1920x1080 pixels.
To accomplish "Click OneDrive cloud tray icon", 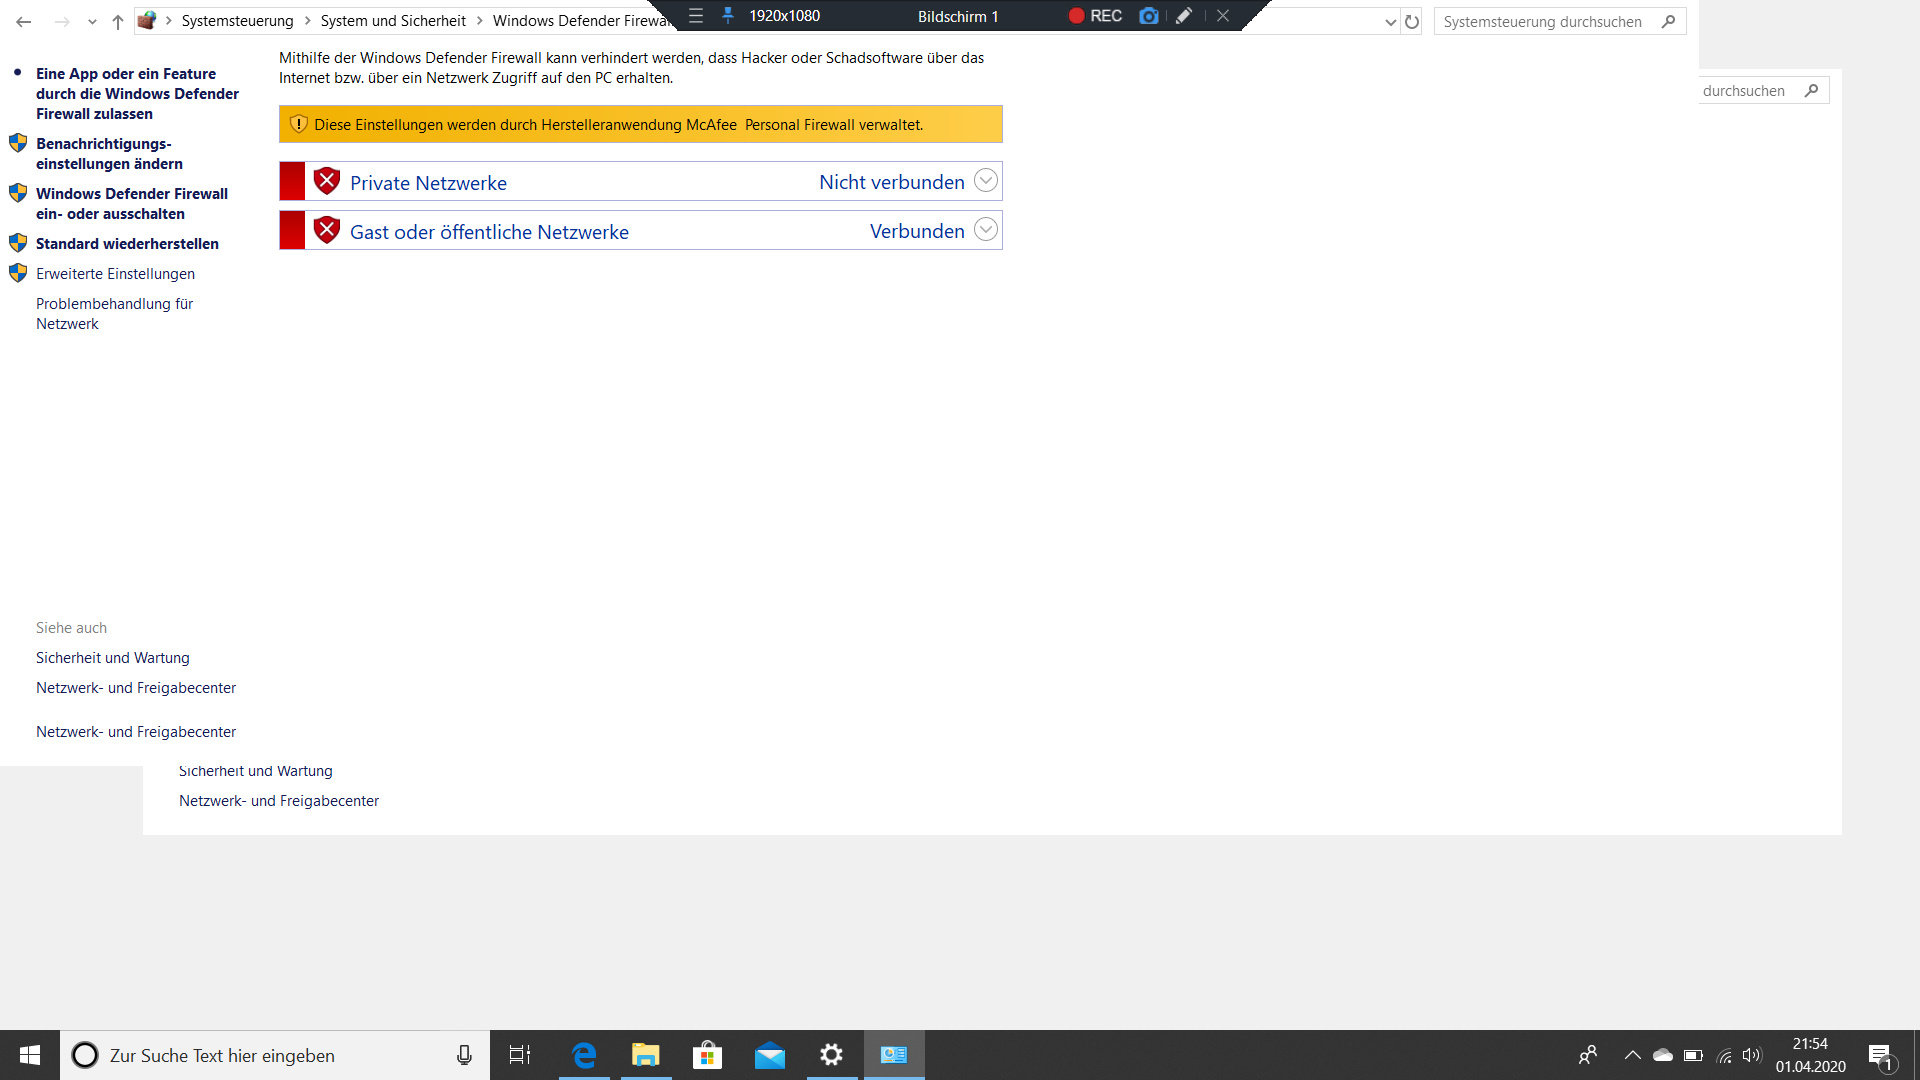I will tap(1663, 1055).
